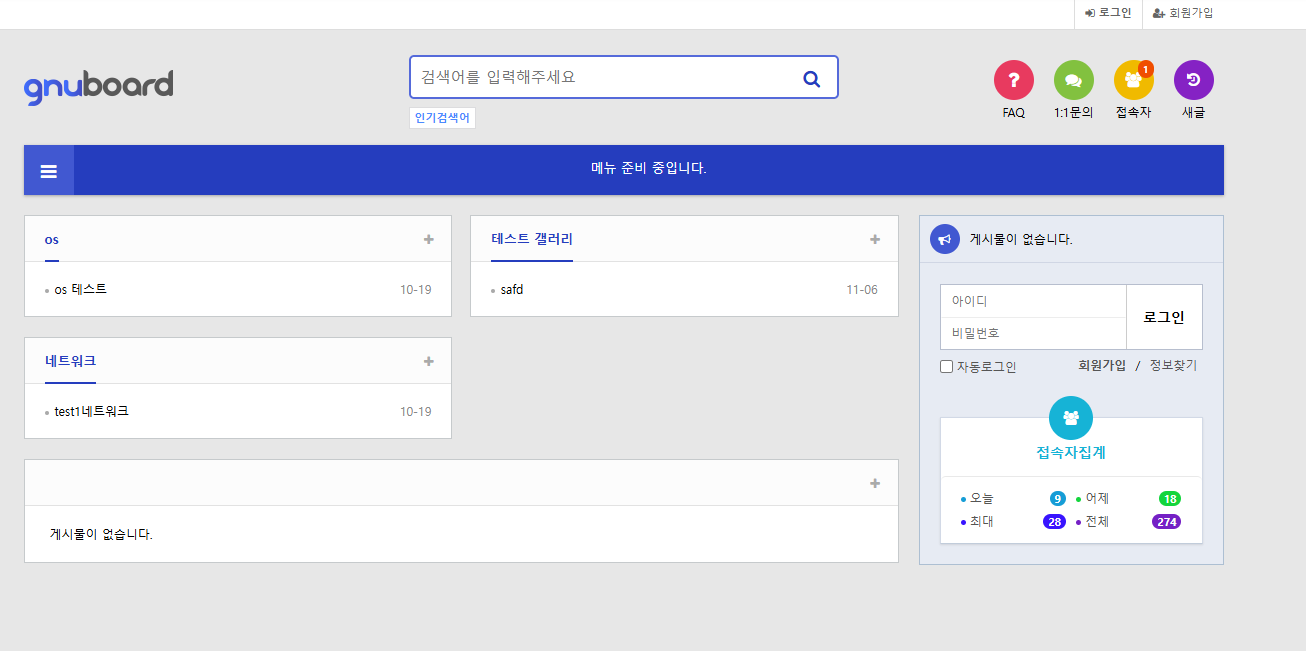1306x651 pixels.
Task: Expand the 테스트 갤러리 board plus icon
Action: coord(875,239)
